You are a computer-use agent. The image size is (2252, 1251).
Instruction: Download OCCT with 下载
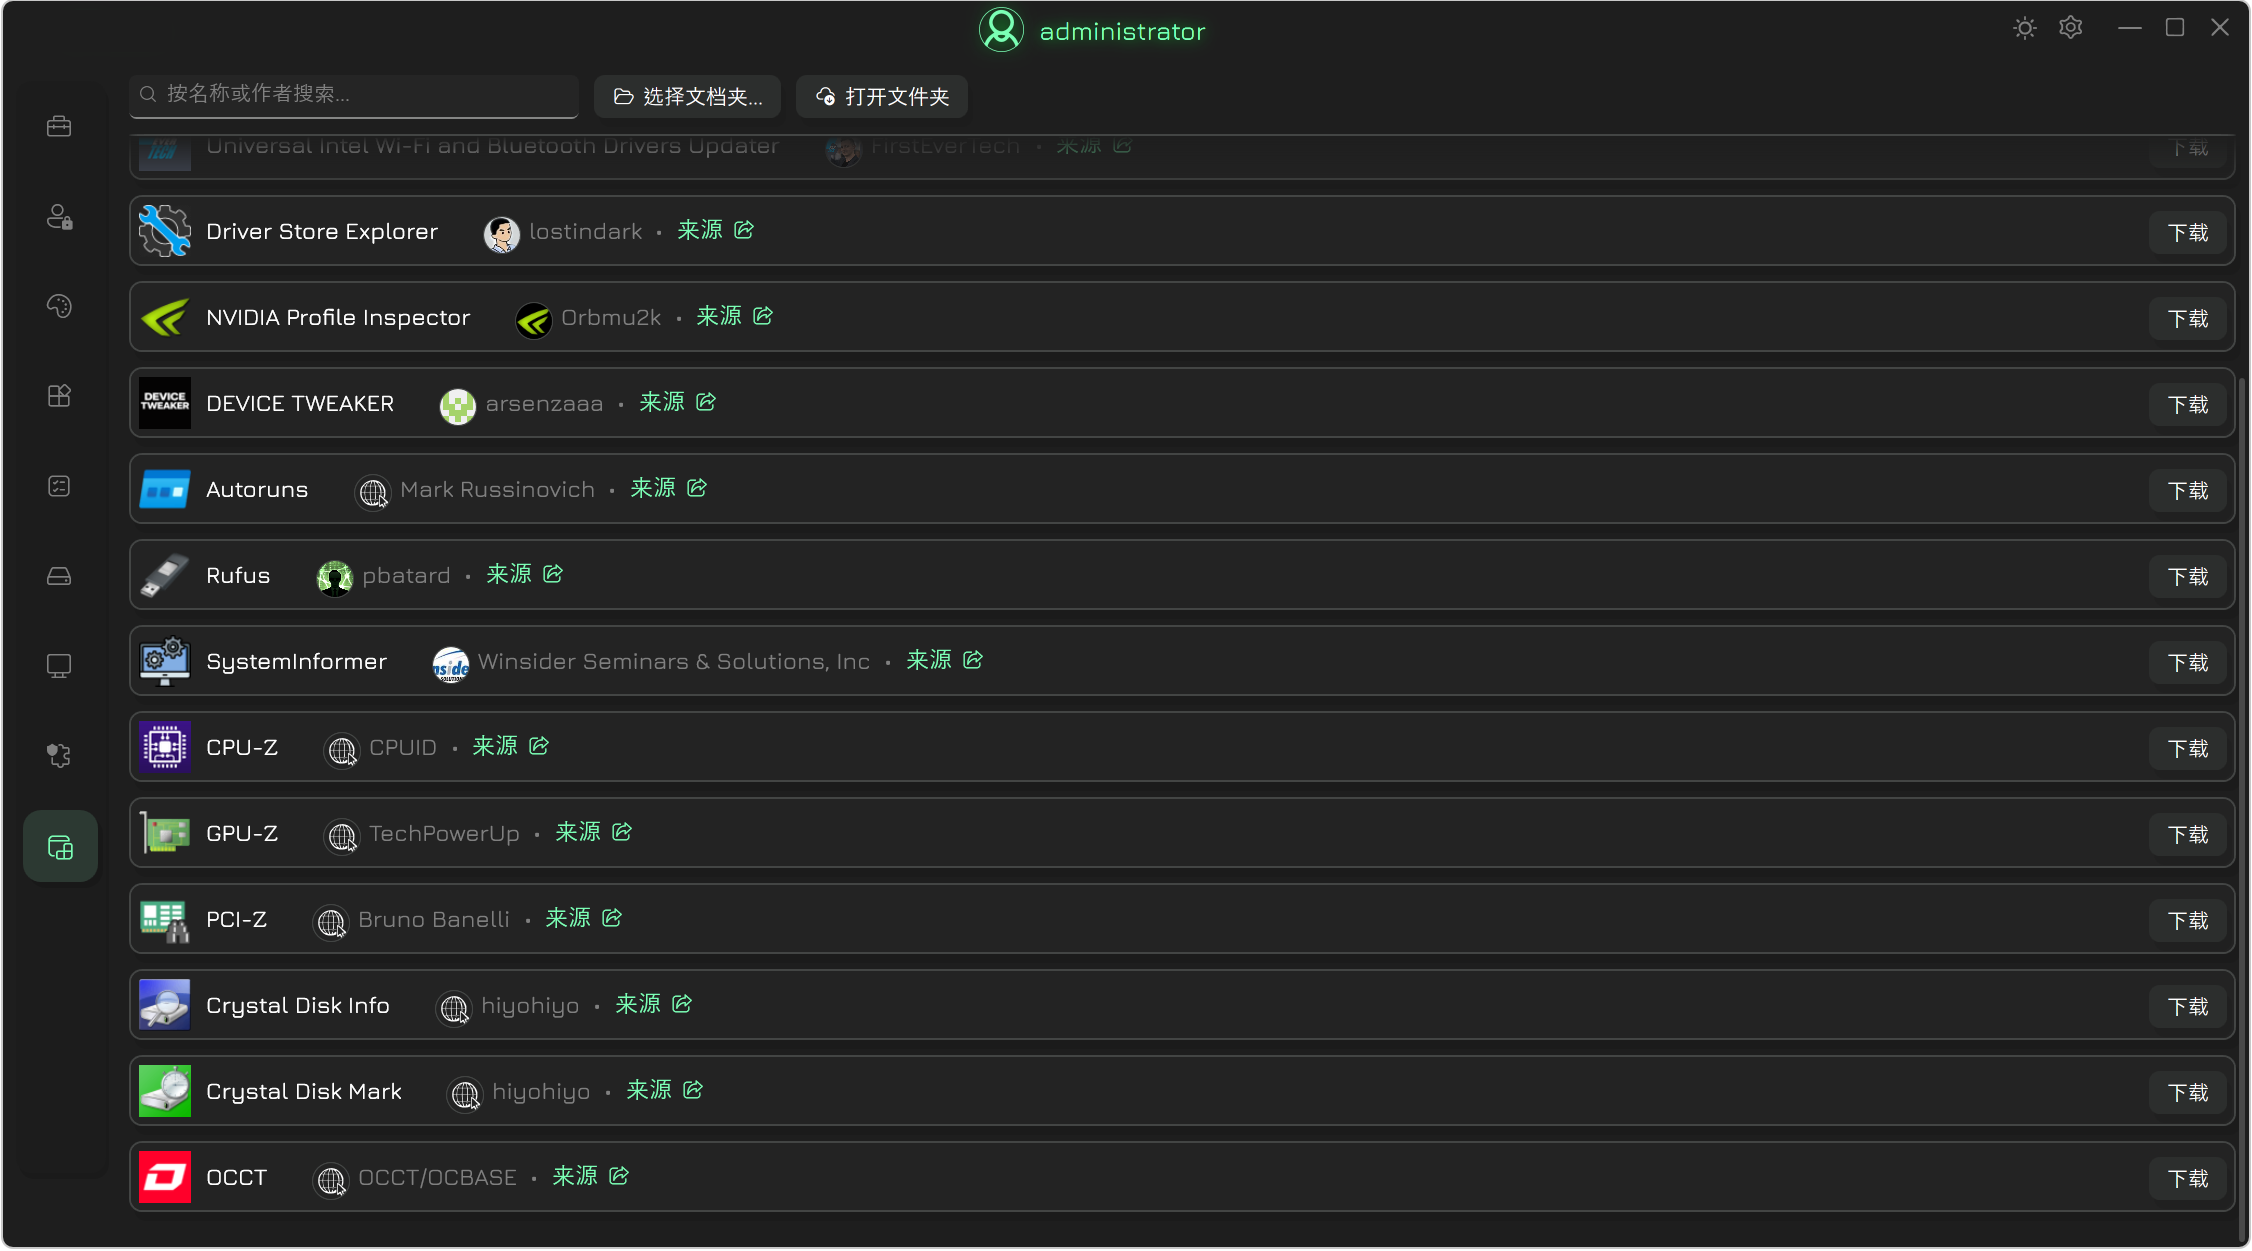[x=2188, y=1178]
